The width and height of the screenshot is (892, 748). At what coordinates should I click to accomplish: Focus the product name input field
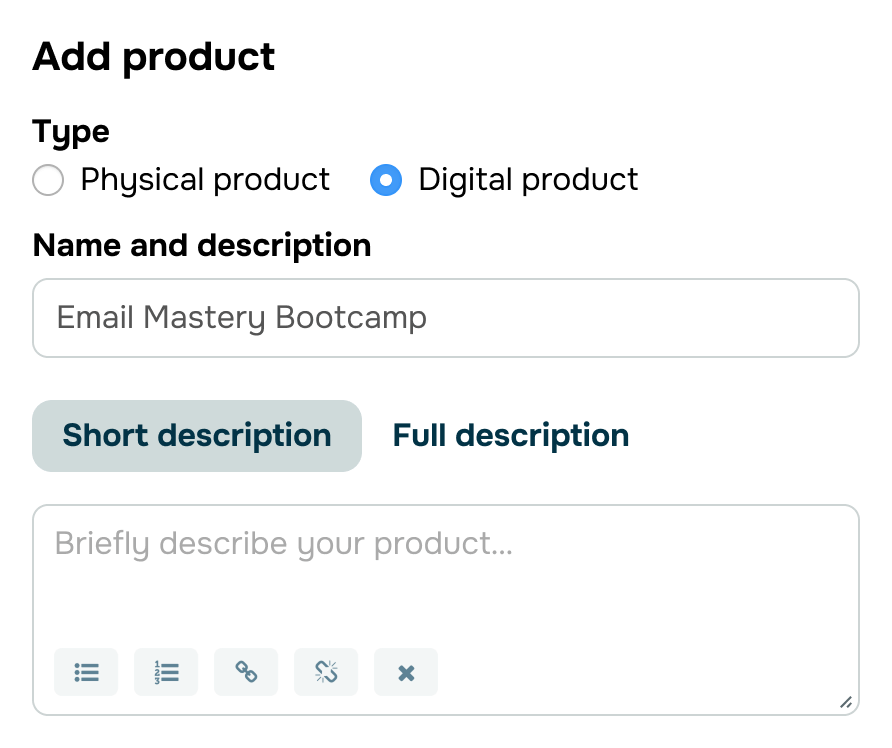[x=446, y=318]
